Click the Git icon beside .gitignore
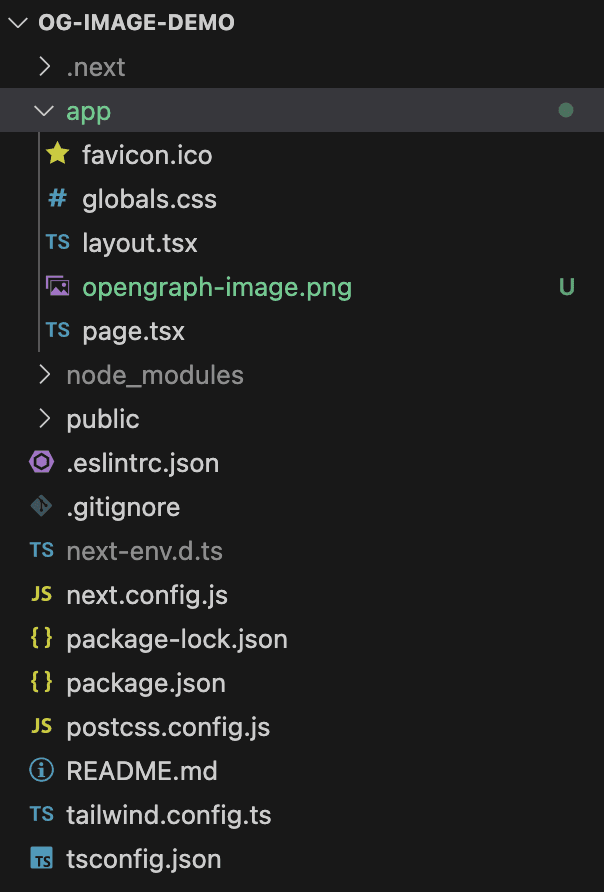The height and width of the screenshot is (892, 604). [x=42, y=506]
